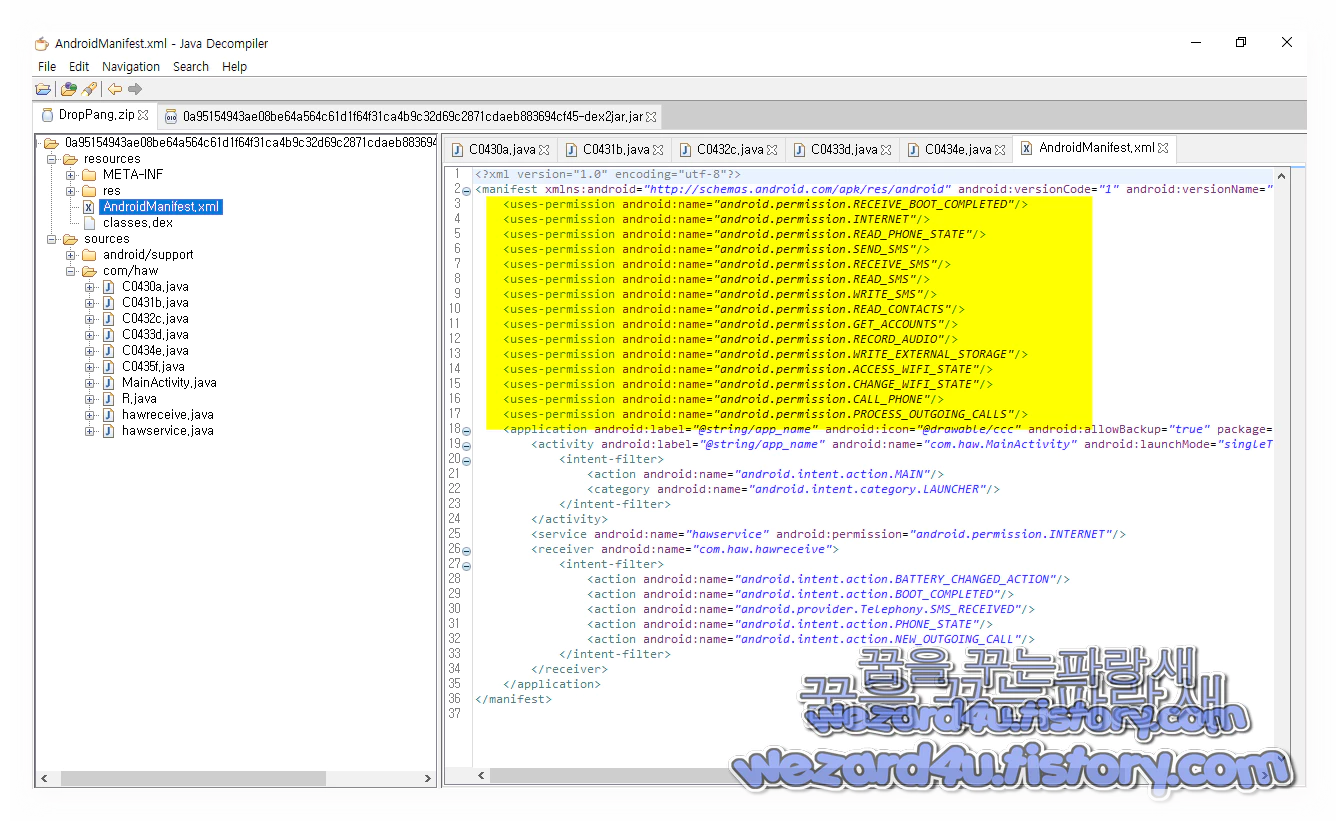Expand the res folder node

point(71,191)
